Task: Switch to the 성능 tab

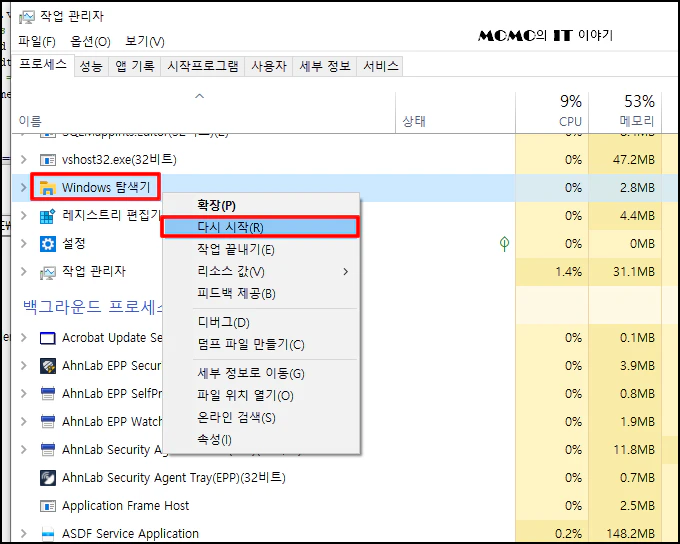Action: point(91,66)
